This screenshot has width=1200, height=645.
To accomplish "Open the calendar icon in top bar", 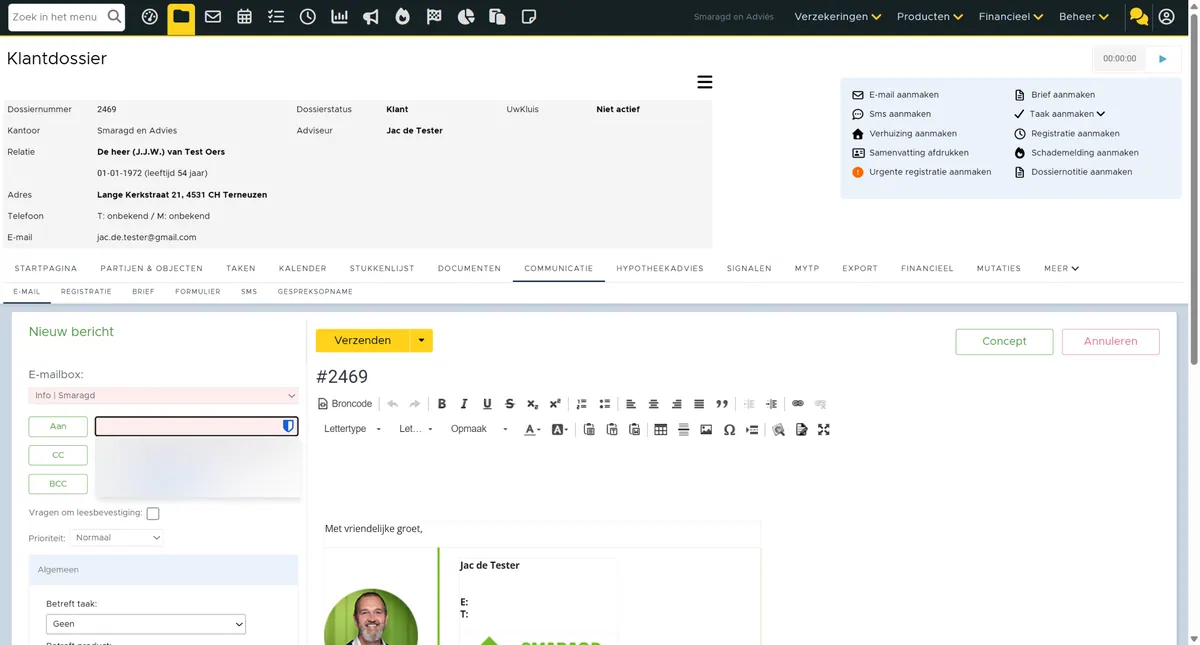I will [x=245, y=17].
